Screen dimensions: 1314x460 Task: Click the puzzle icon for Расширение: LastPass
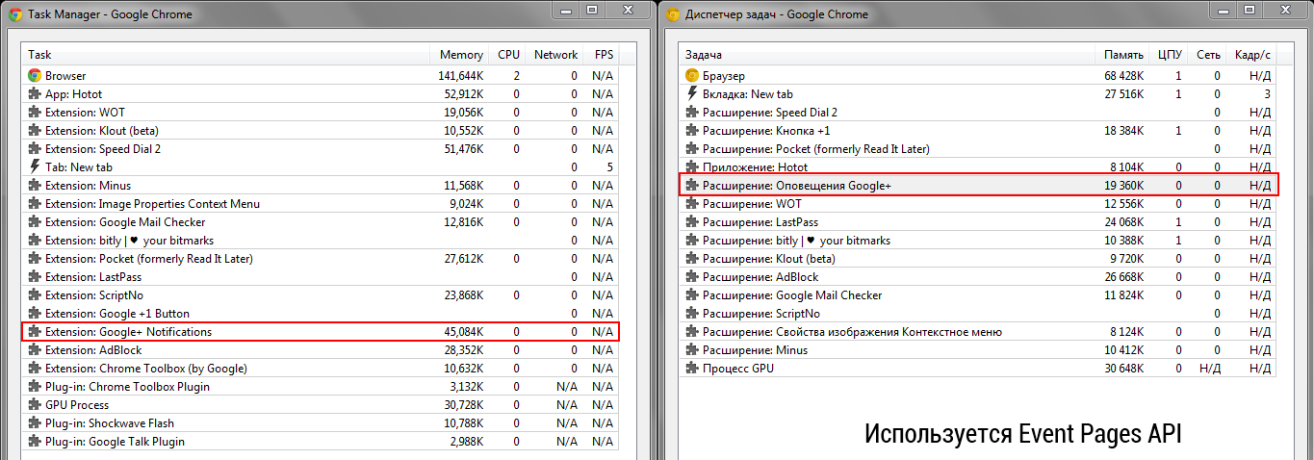(692, 222)
